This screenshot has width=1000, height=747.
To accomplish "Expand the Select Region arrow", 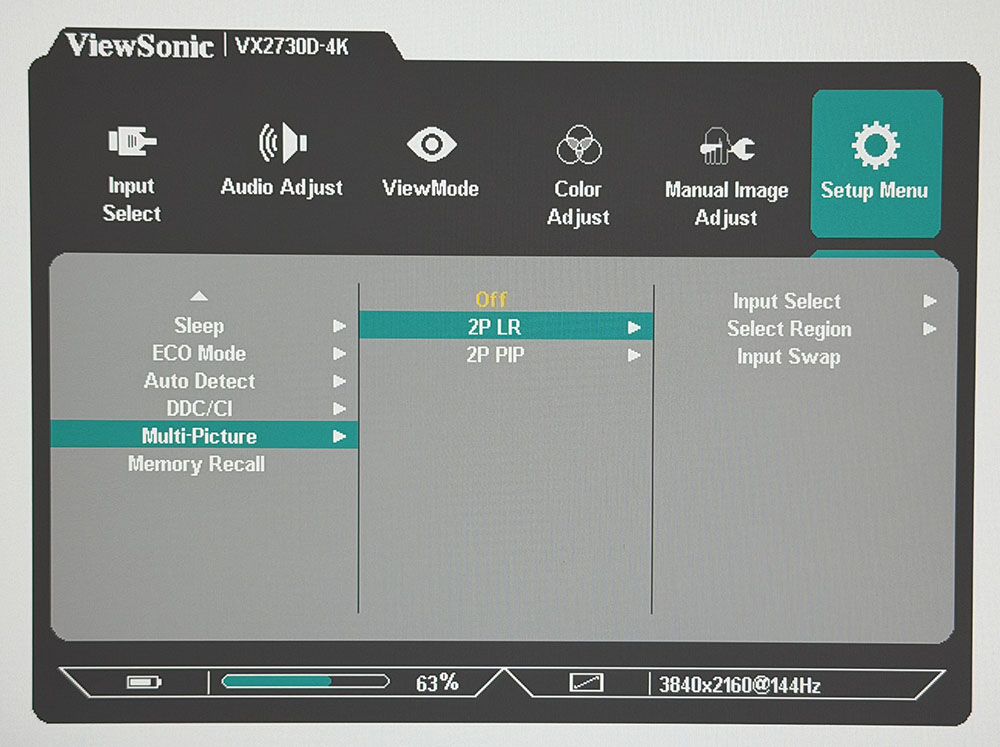I will coord(930,329).
